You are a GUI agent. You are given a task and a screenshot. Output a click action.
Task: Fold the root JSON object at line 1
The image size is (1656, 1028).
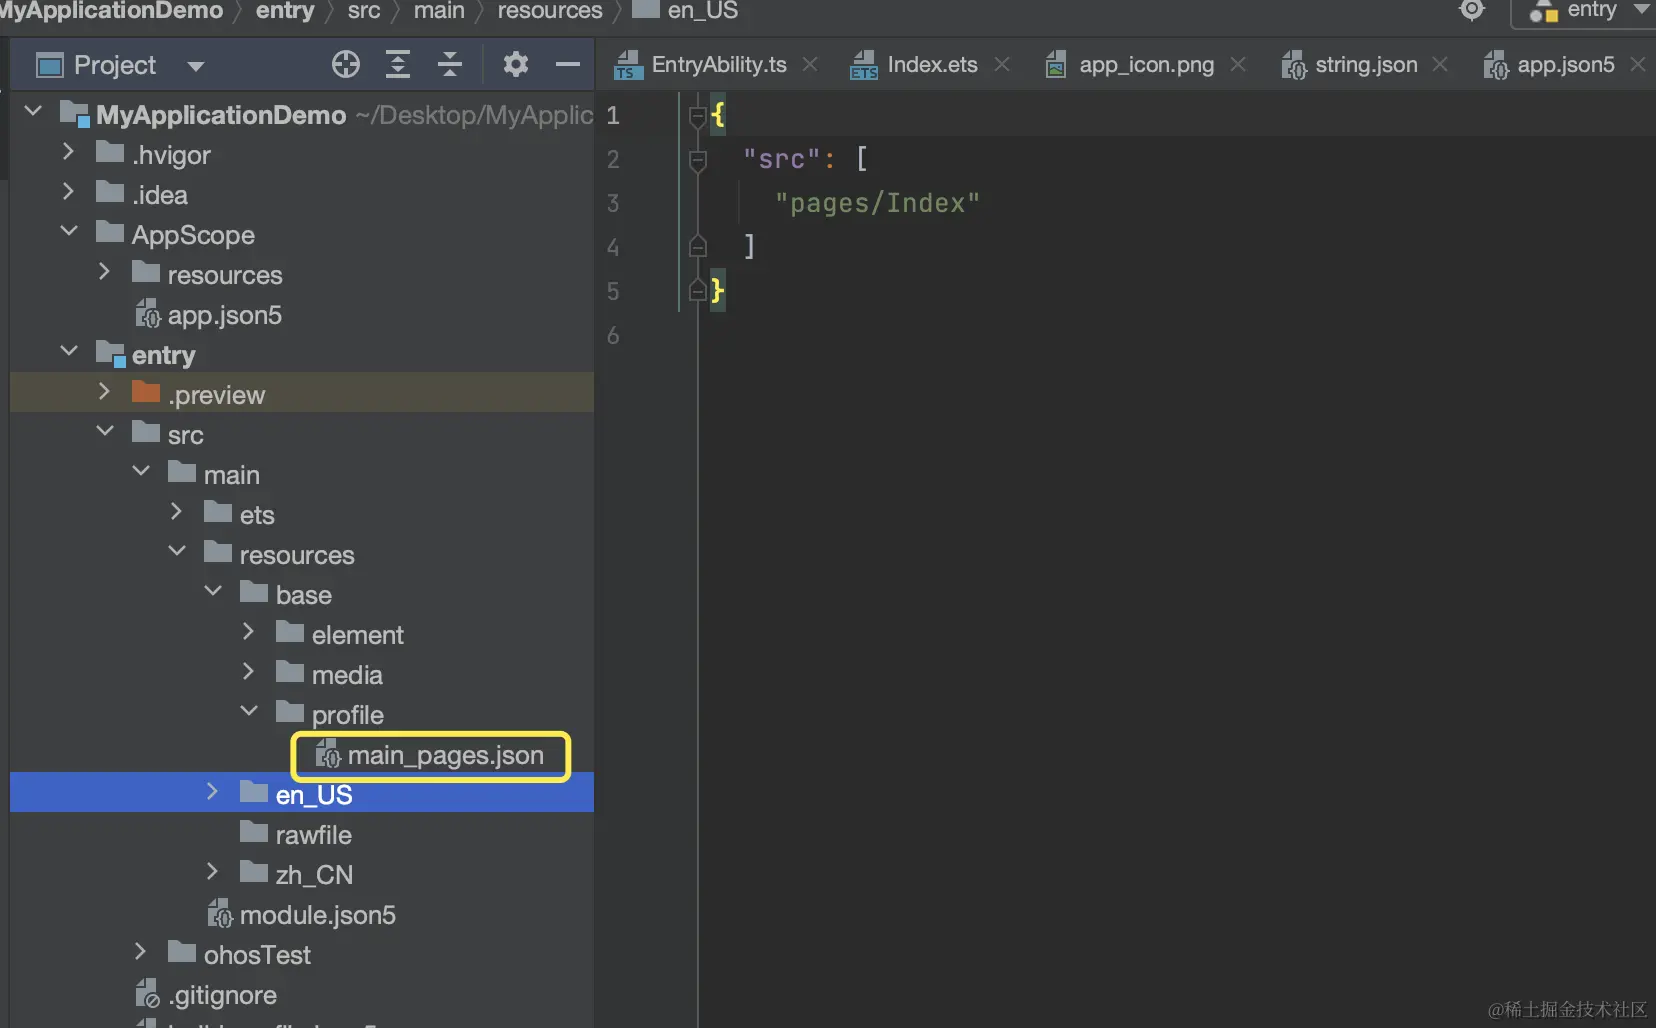click(x=698, y=116)
